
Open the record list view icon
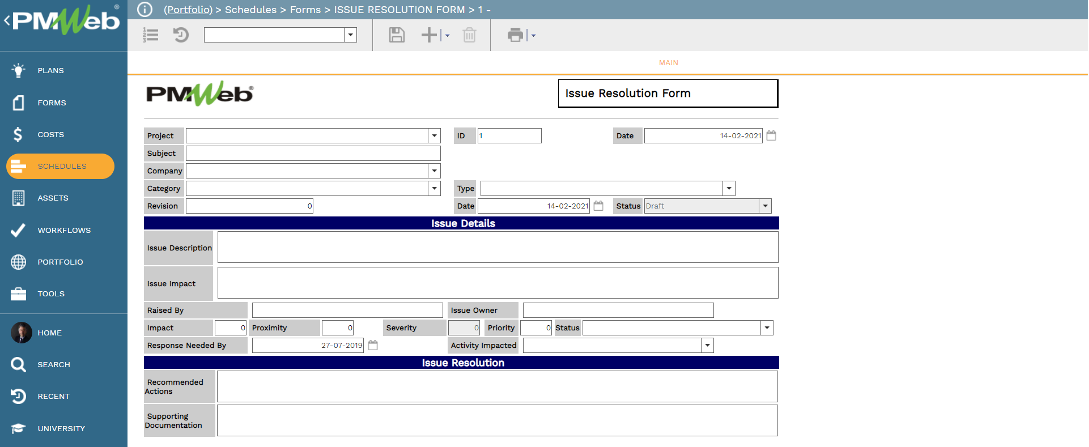coord(150,35)
